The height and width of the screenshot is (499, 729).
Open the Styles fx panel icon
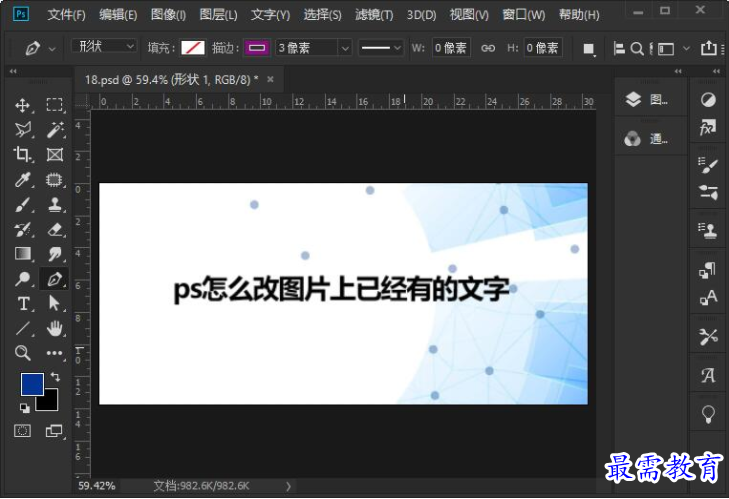tap(708, 127)
